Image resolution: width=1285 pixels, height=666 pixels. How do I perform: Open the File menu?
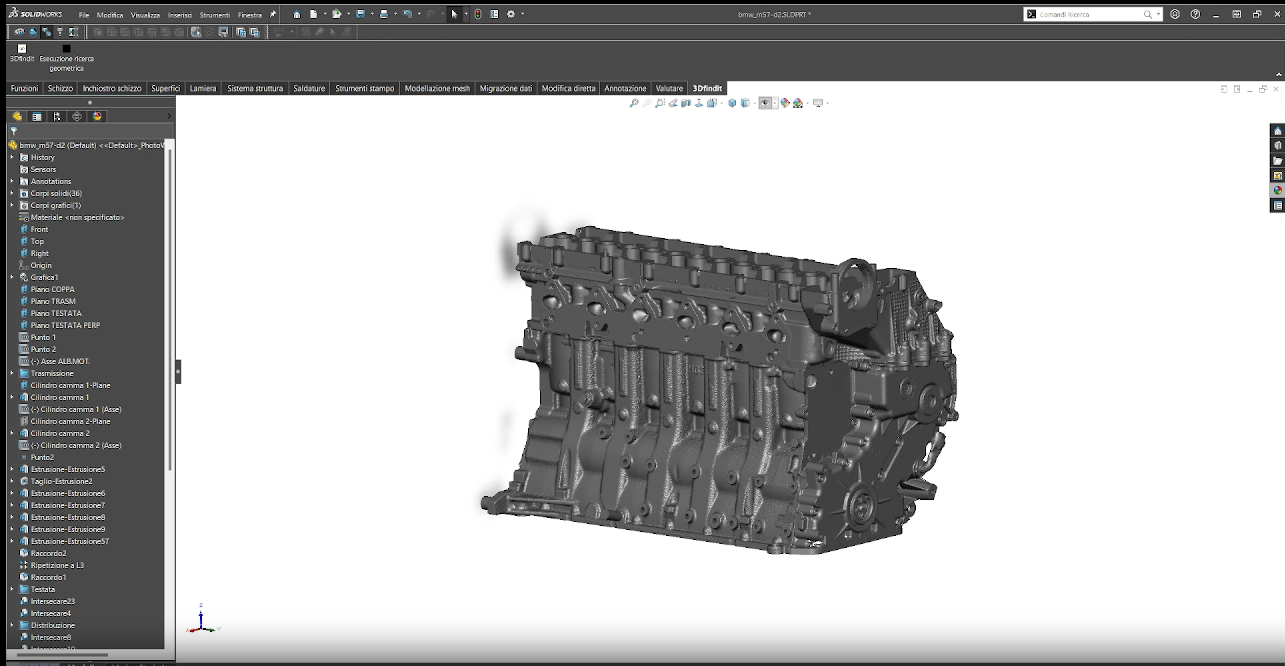tap(84, 15)
